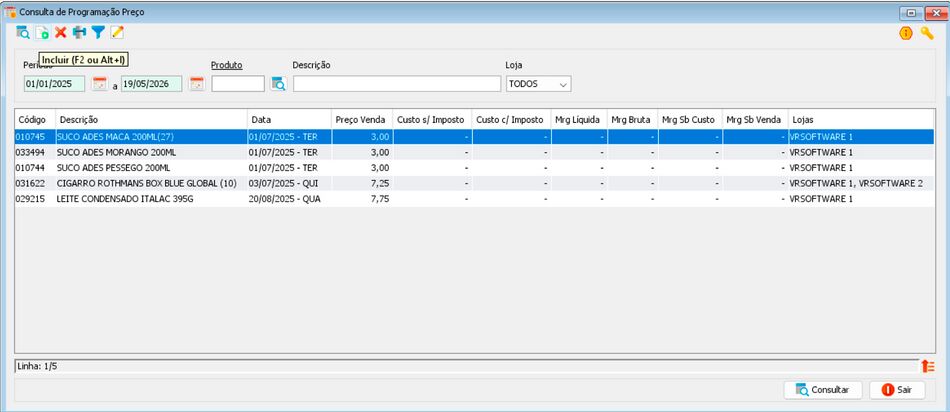Click the Custo s/ Imposto column header
The image size is (950, 412).
pyautogui.click(x=433, y=120)
